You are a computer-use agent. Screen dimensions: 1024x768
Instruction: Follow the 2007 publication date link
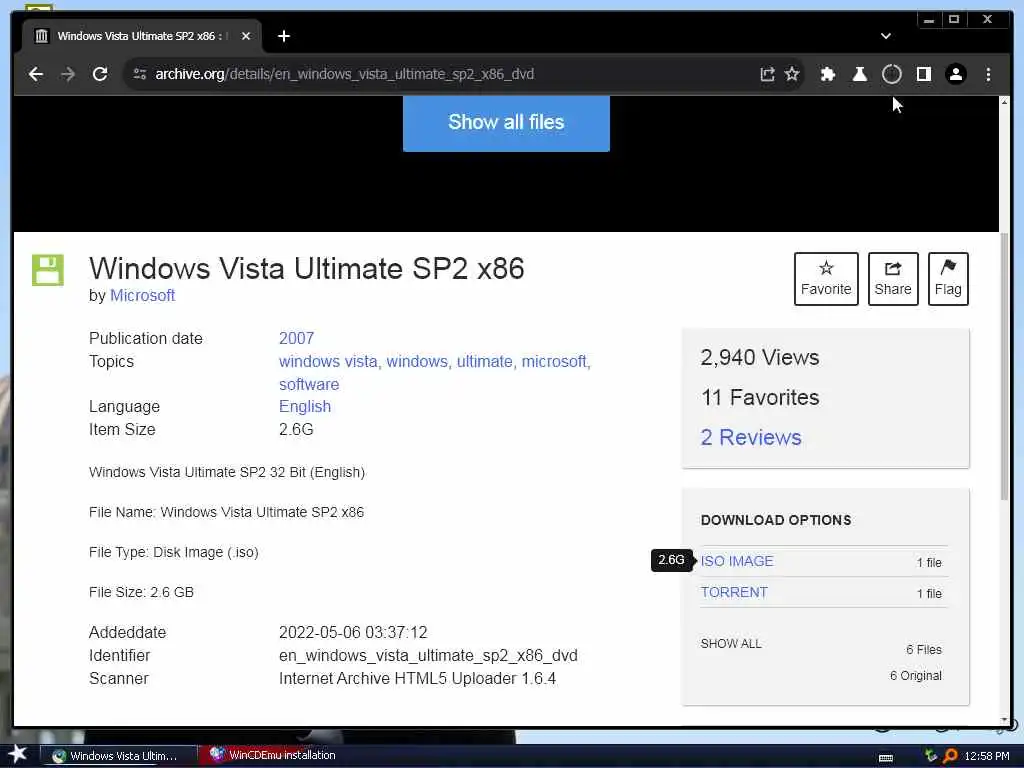click(x=296, y=338)
